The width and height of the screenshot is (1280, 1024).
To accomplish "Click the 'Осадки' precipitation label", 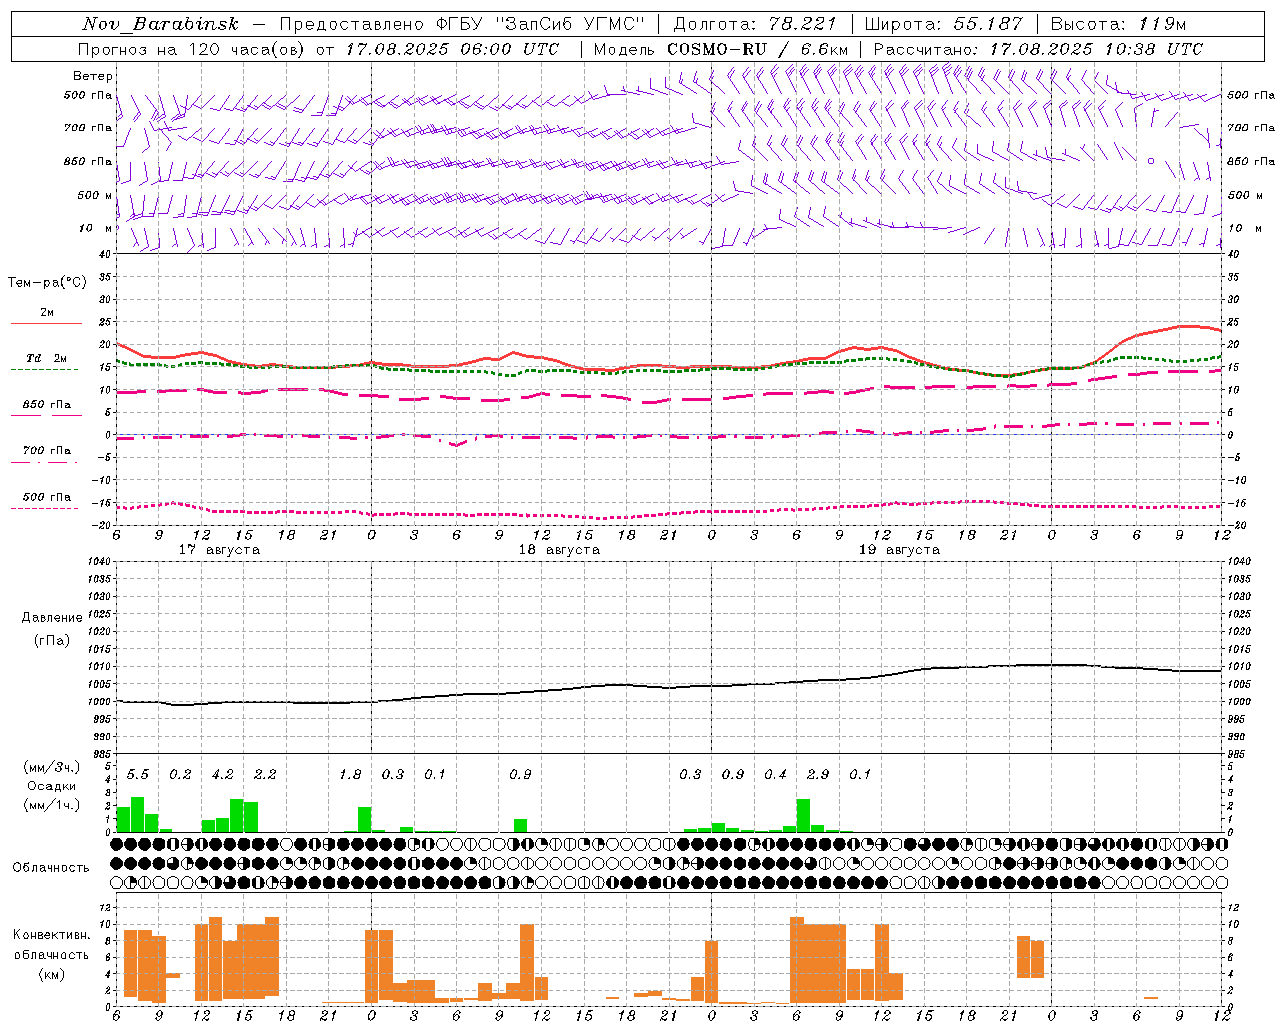I will tap(51, 786).
